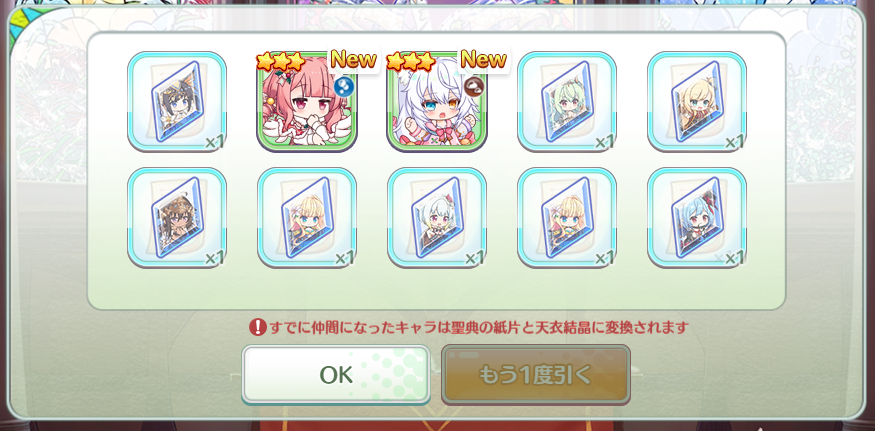
Task: Click the OK button
Action: tap(336, 375)
